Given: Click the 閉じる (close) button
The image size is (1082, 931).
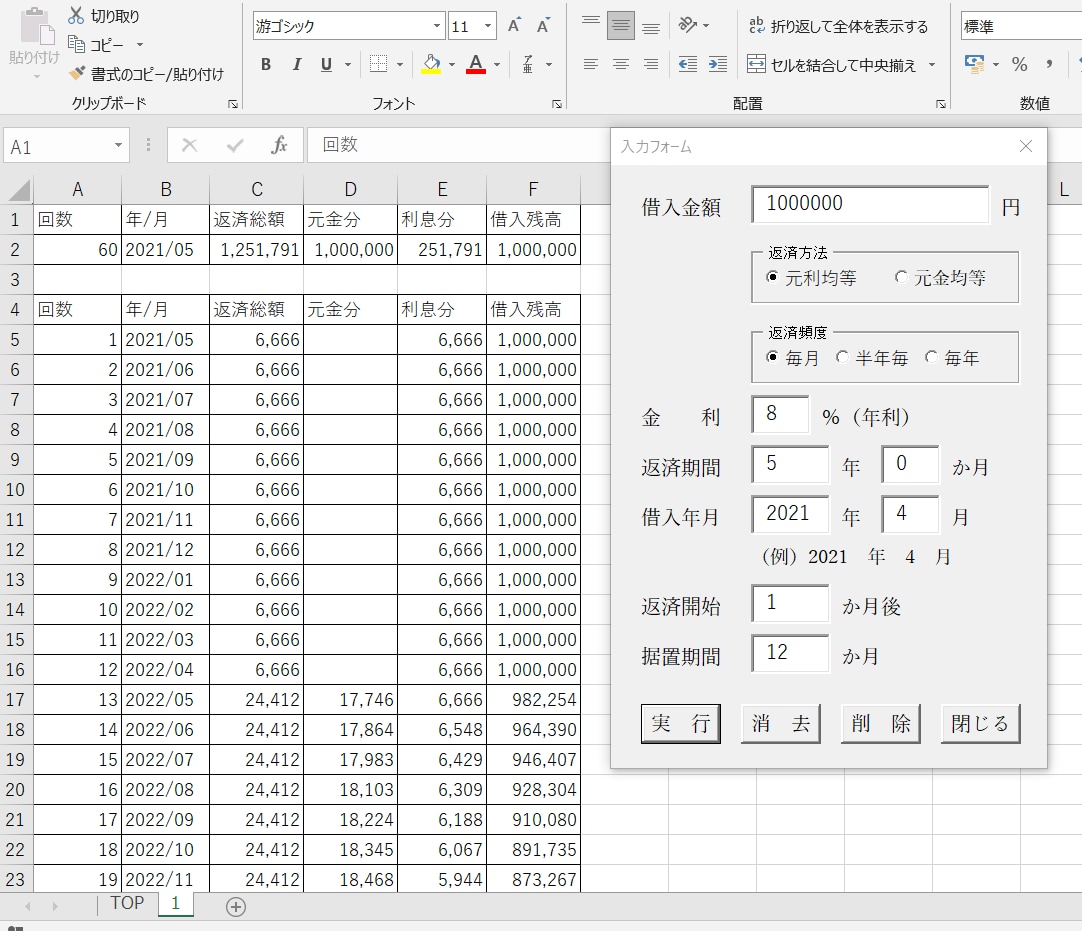Looking at the screenshot, I should click(x=981, y=723).
